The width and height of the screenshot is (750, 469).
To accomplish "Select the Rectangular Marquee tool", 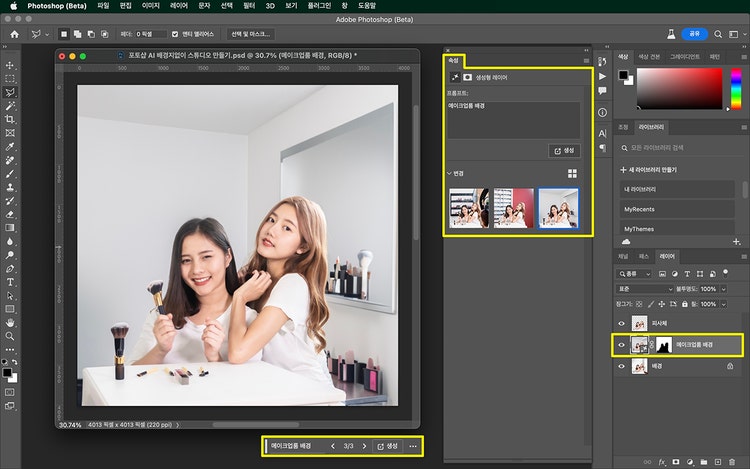I will 10,77.
